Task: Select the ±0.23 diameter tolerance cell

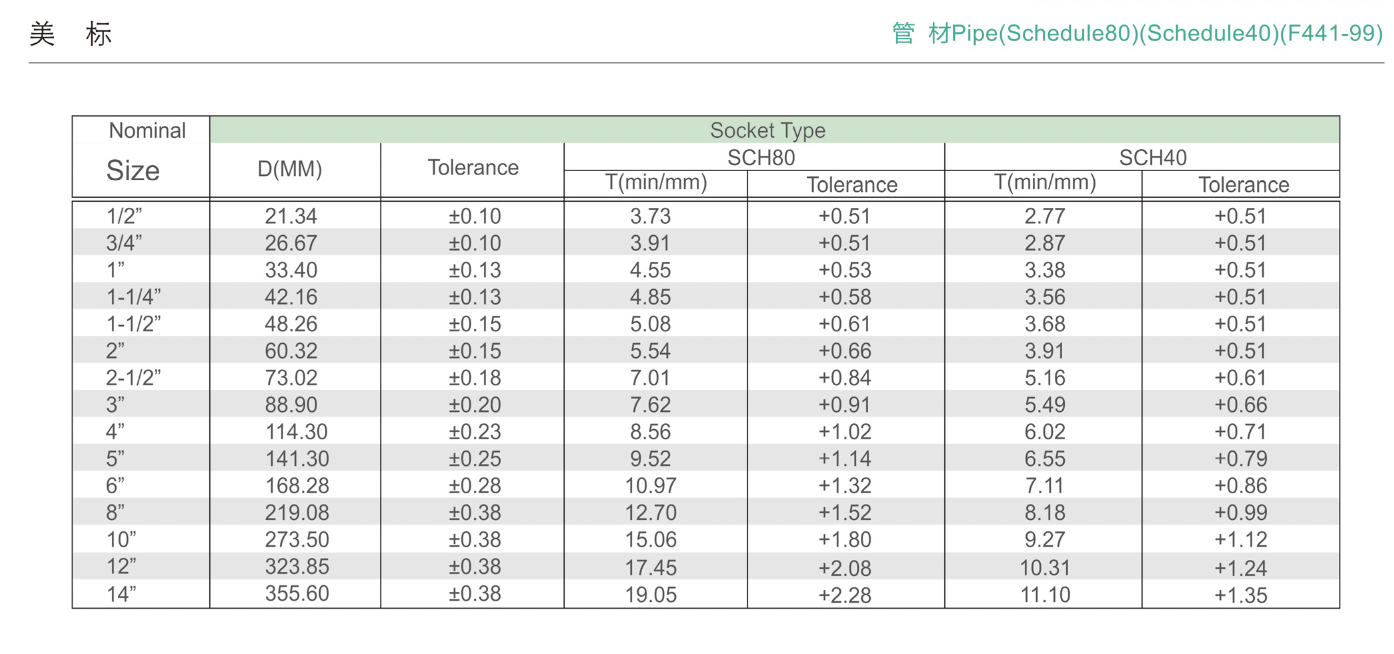Action: 475,432
